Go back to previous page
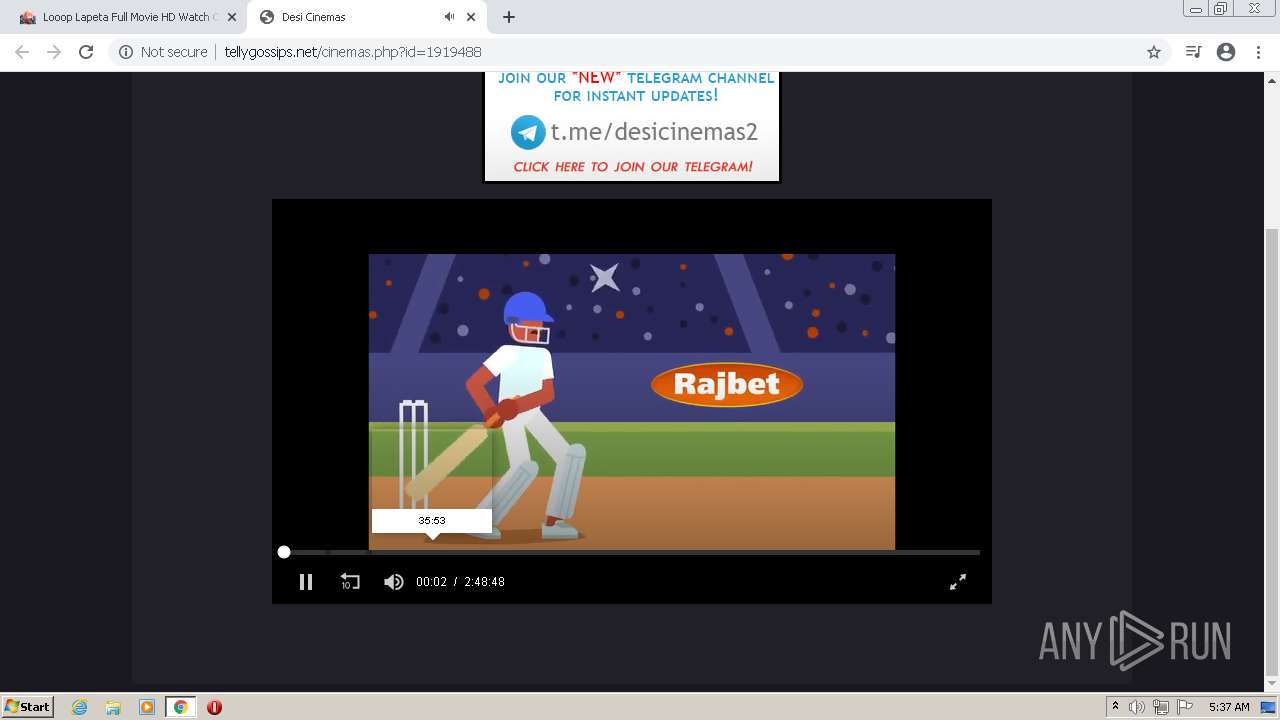 [22, 52]
